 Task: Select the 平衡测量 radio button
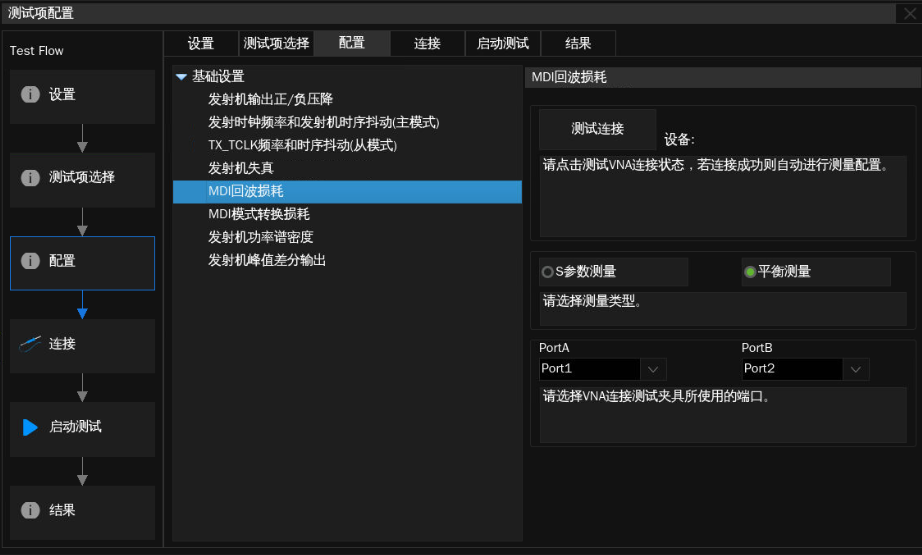(x=750, y=272)
